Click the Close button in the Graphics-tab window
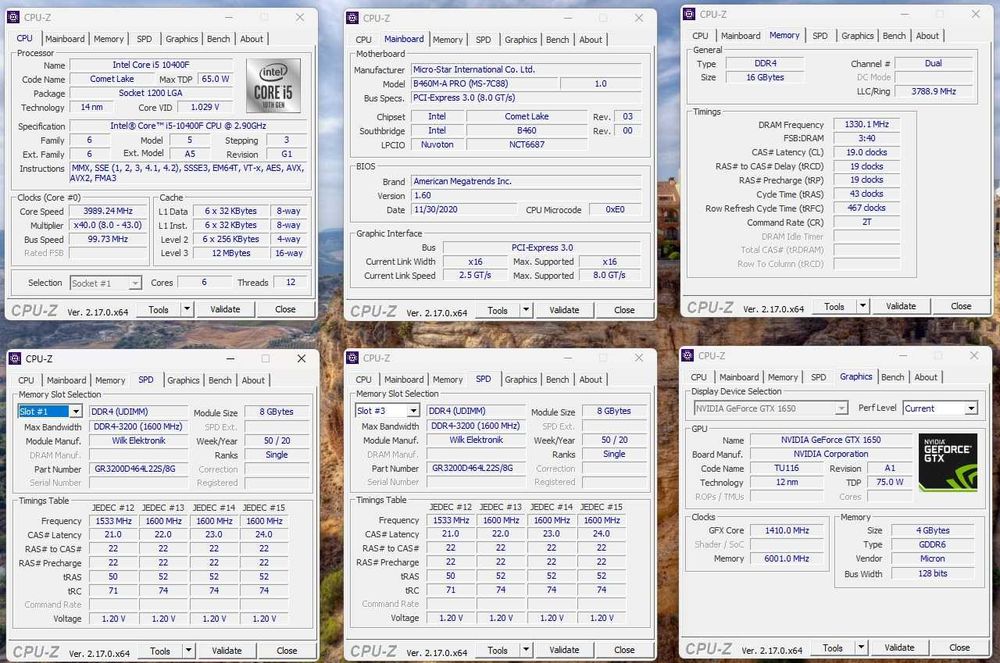The height and width of the screenshot is (663, 1000). click(960, 647)
